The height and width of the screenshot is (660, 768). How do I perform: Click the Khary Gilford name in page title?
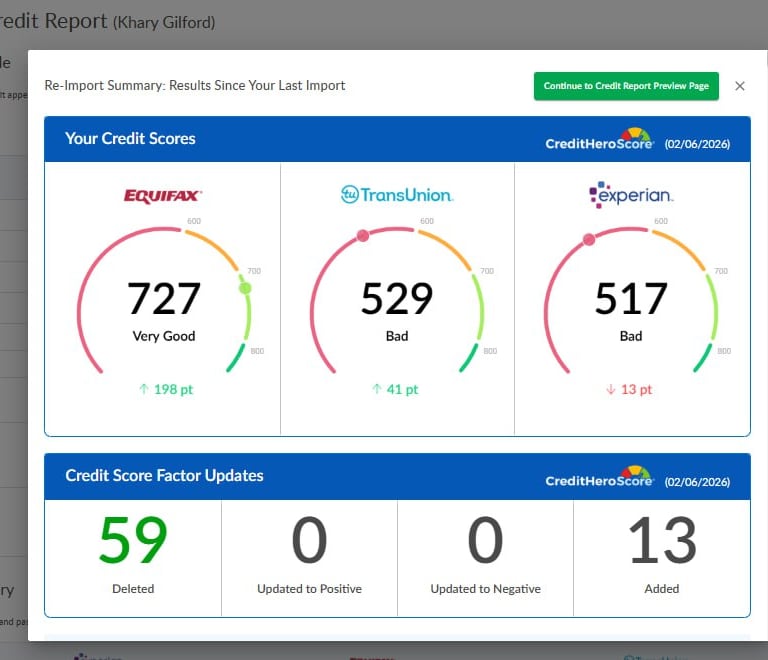(x=164, y=23)
